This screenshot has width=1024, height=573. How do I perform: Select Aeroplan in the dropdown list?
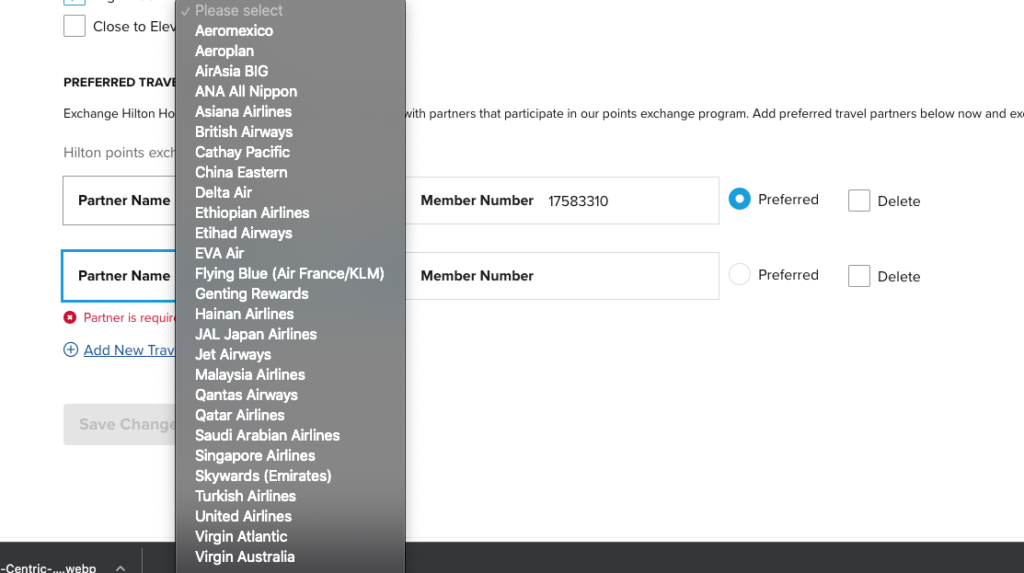tap(291, 51)
